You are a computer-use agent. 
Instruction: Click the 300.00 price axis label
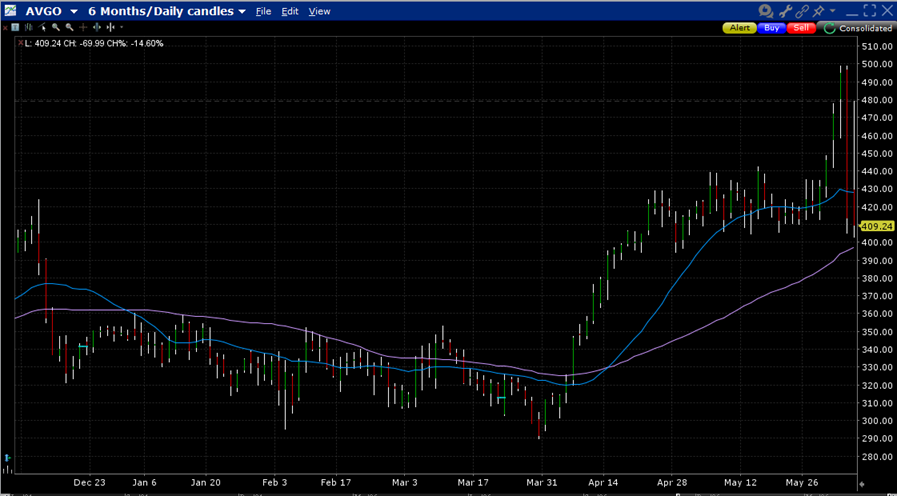tap(877, 420)
